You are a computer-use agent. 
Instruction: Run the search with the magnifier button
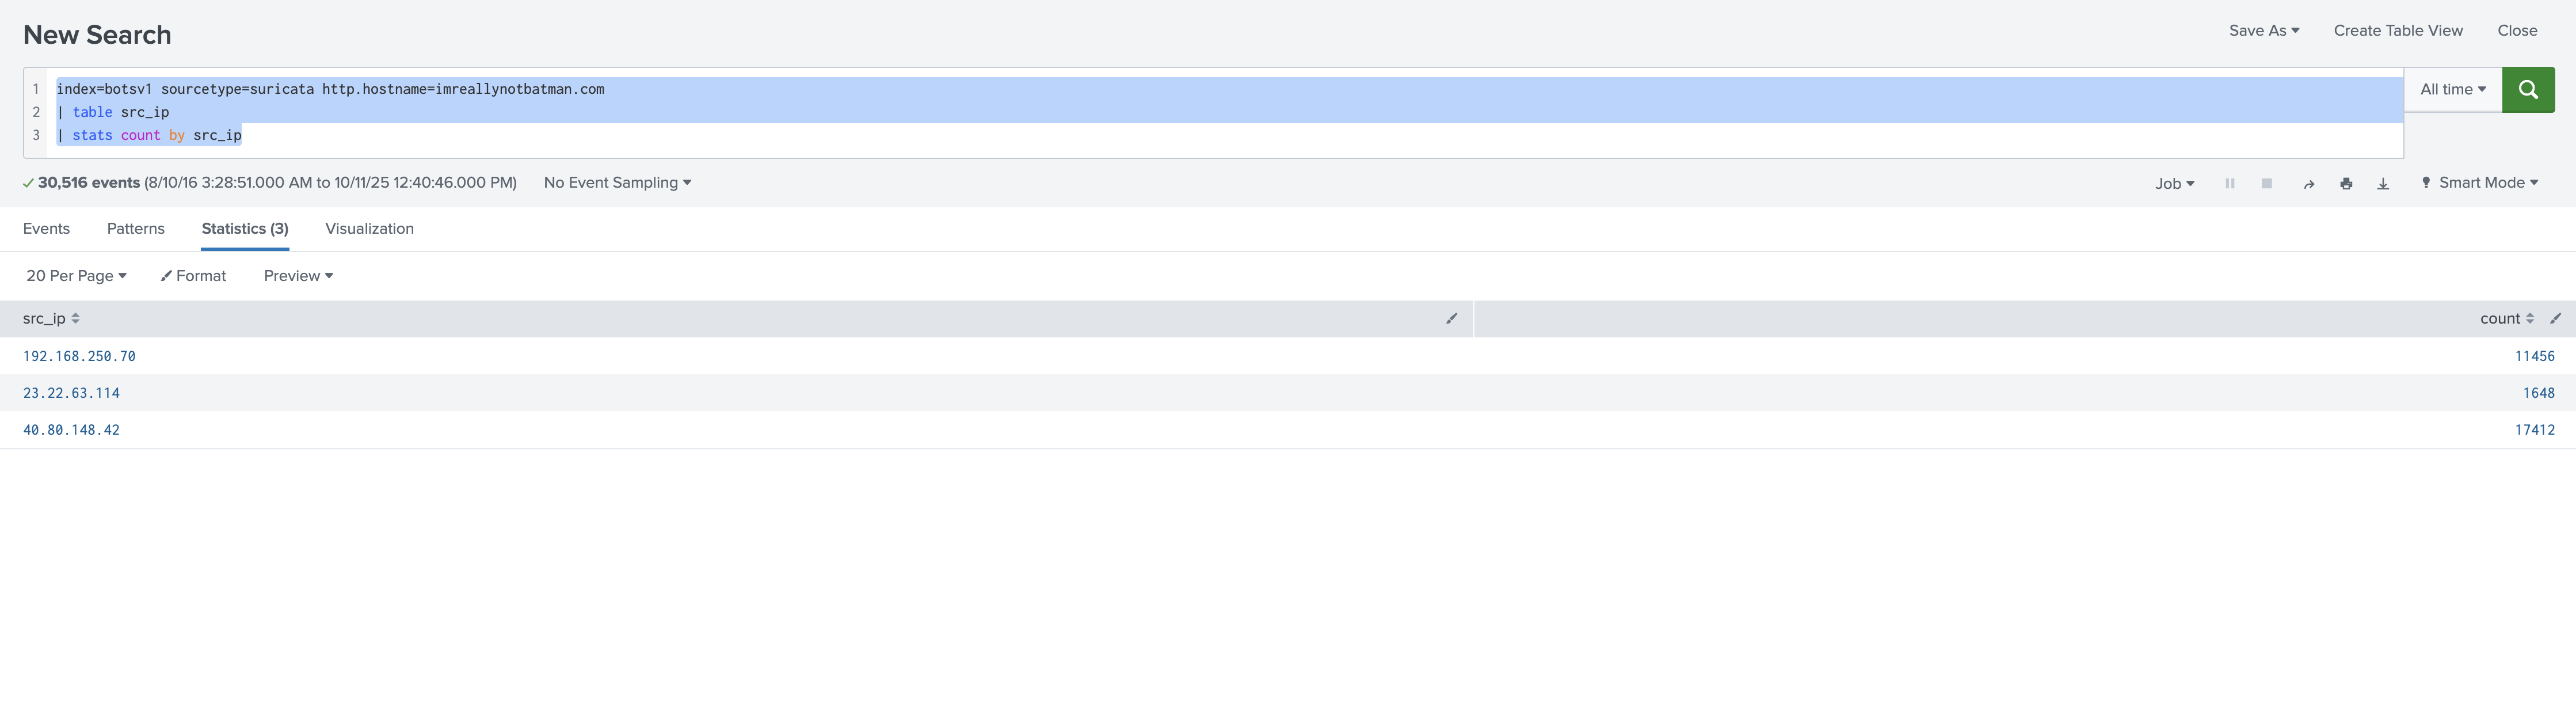tap(2527, 90)
